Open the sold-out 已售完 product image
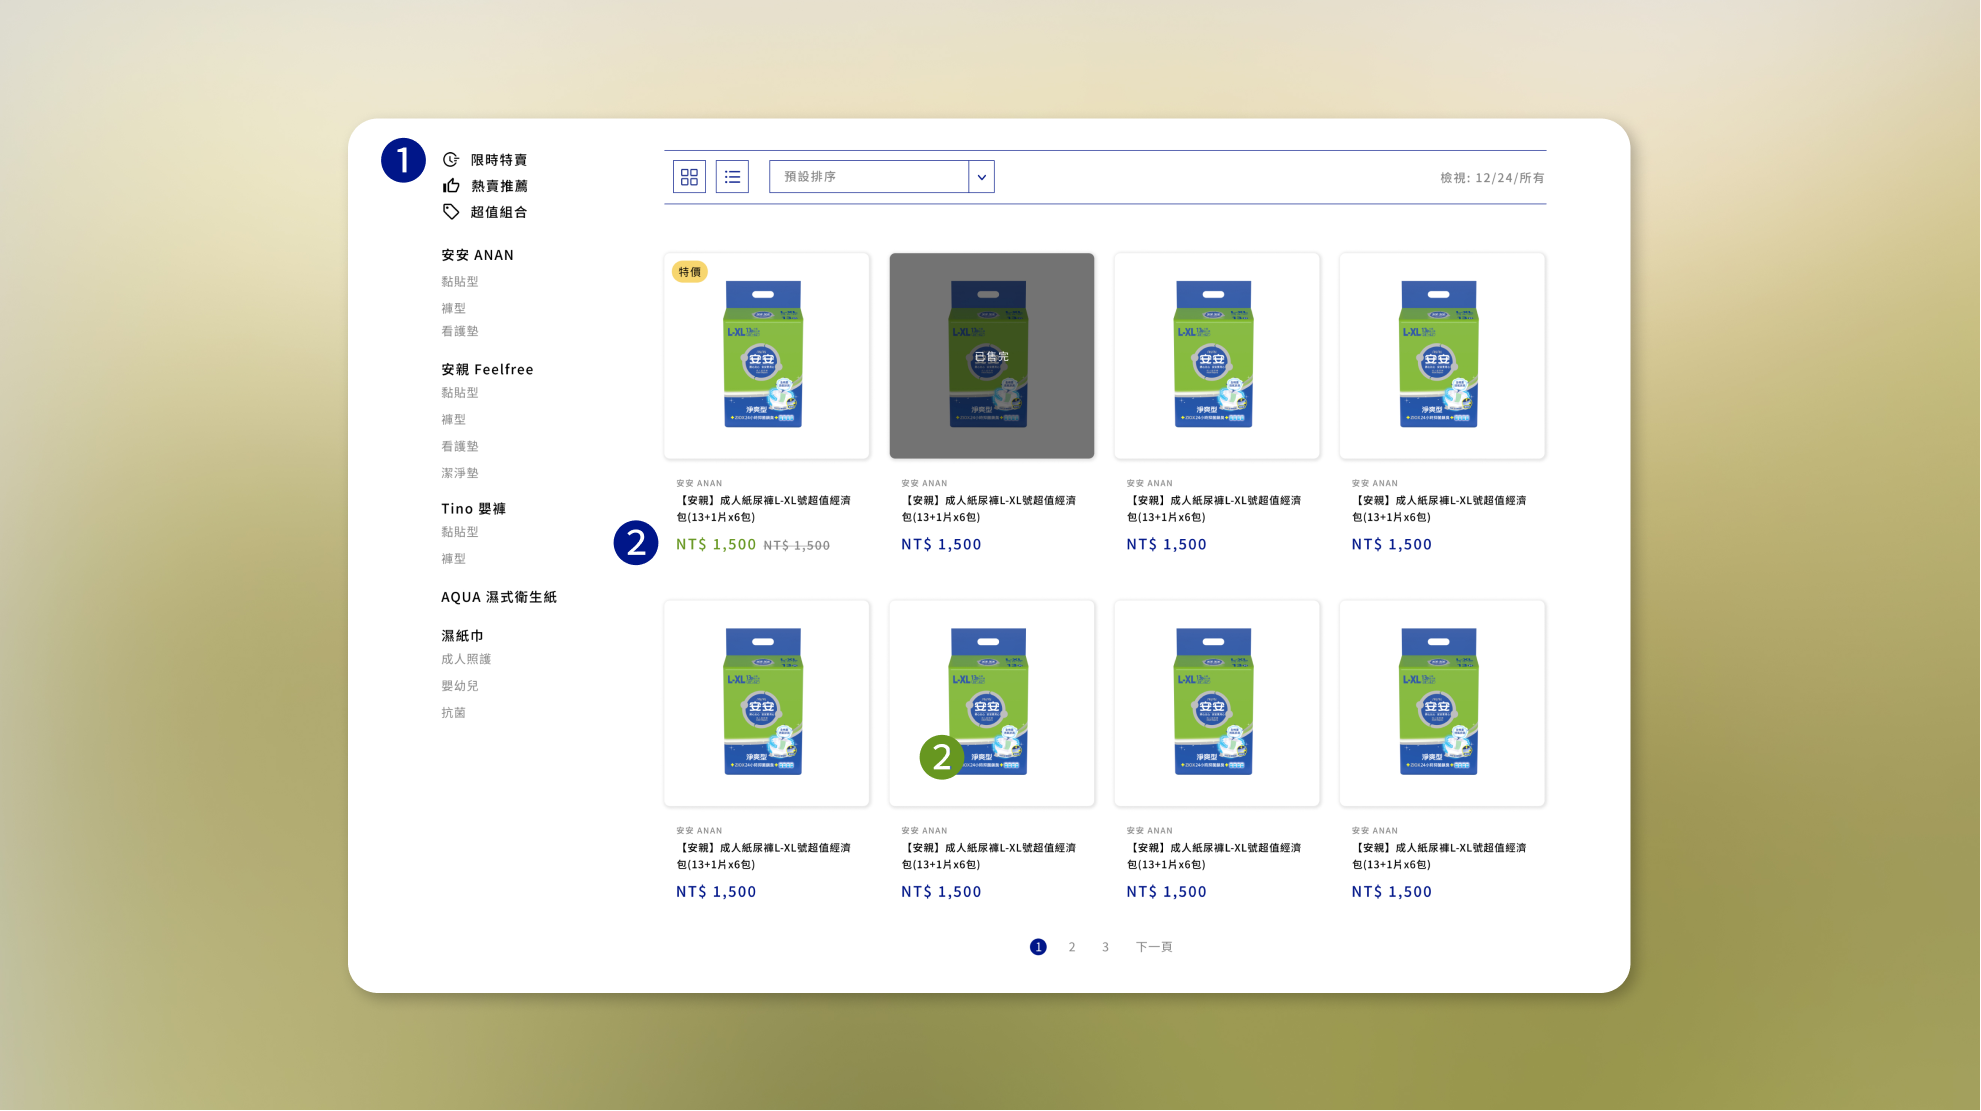 point(992,356)
